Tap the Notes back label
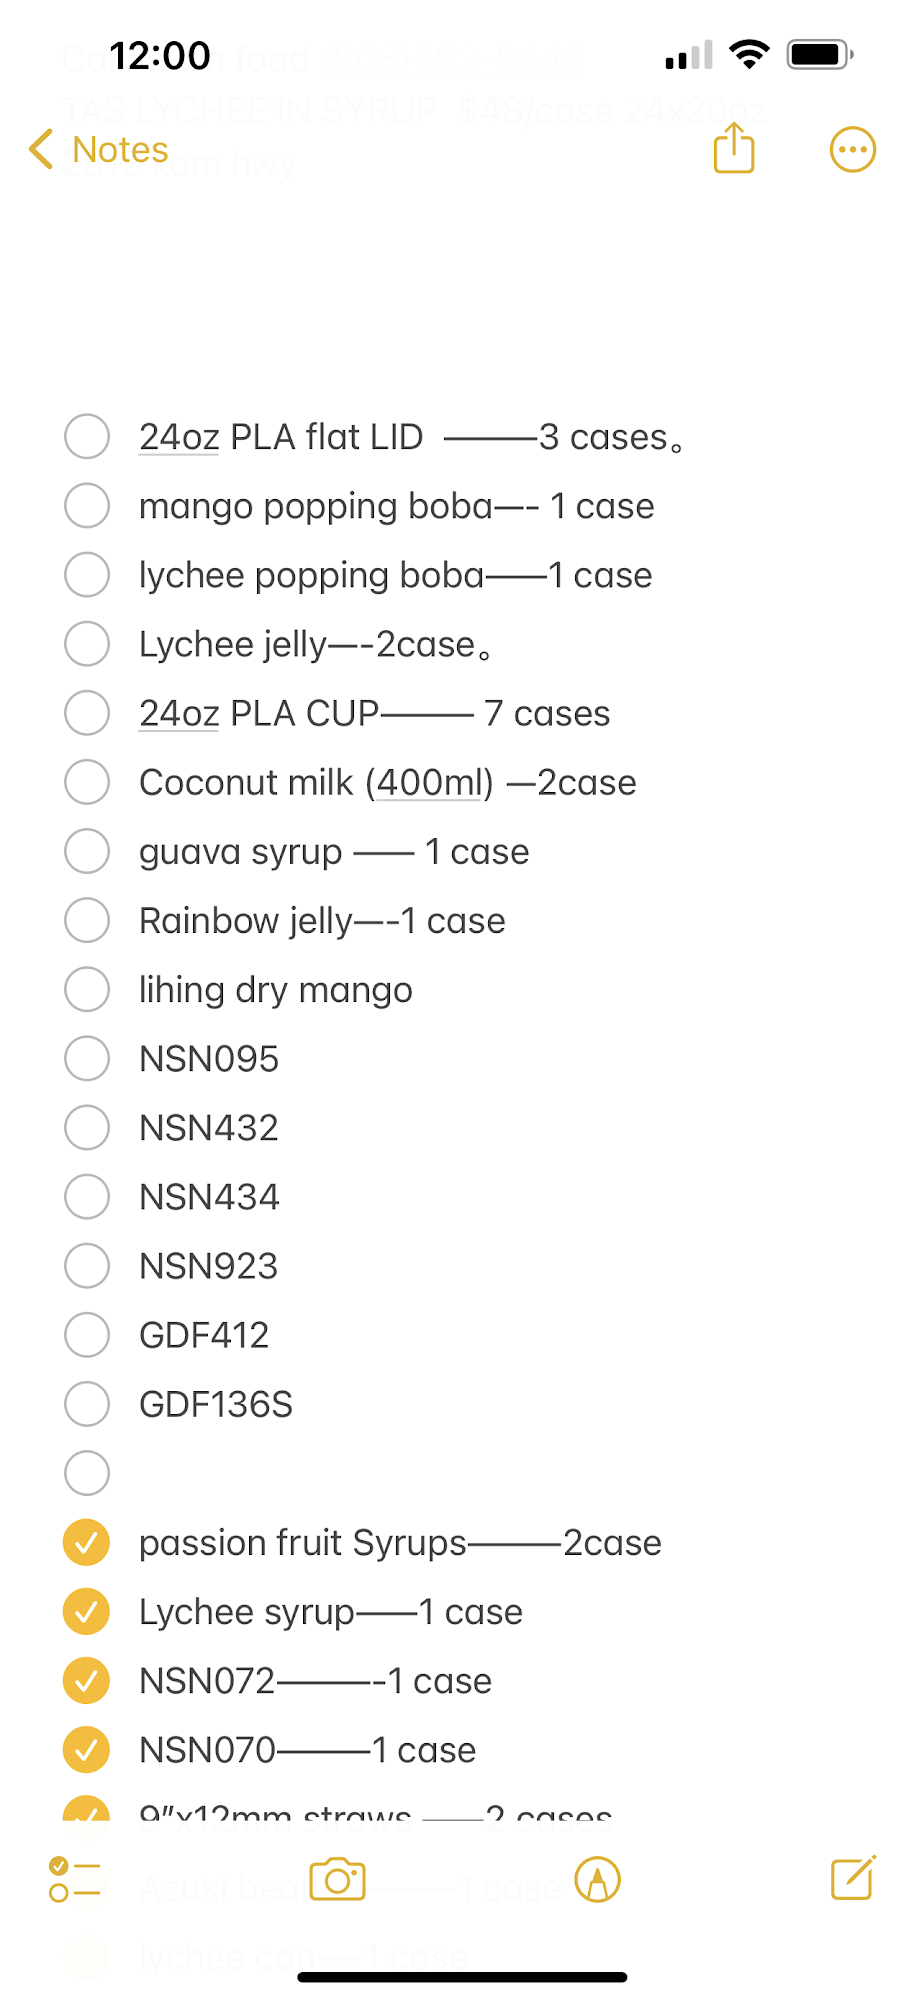Viewport: 924px width, 2000px height. pyautogui.click(x=120, y=150)
